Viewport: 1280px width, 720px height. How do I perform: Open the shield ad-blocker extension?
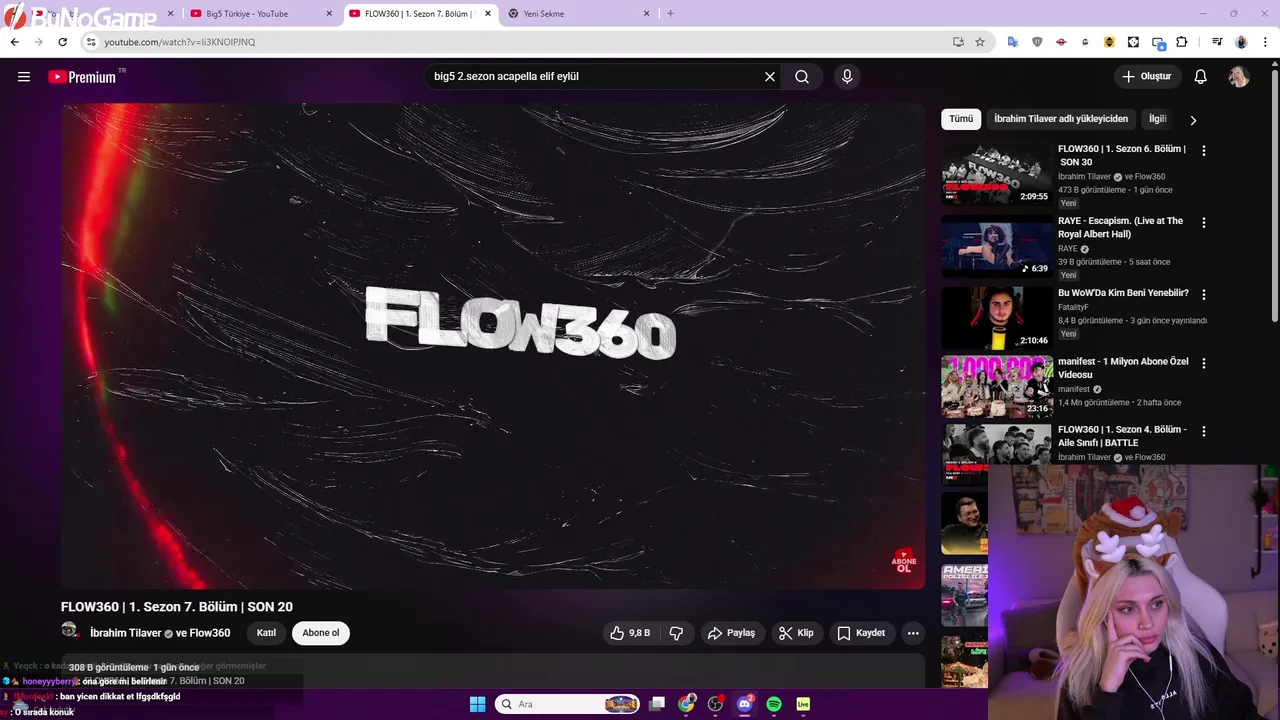pyautogui.click(x=1037, y=42)
